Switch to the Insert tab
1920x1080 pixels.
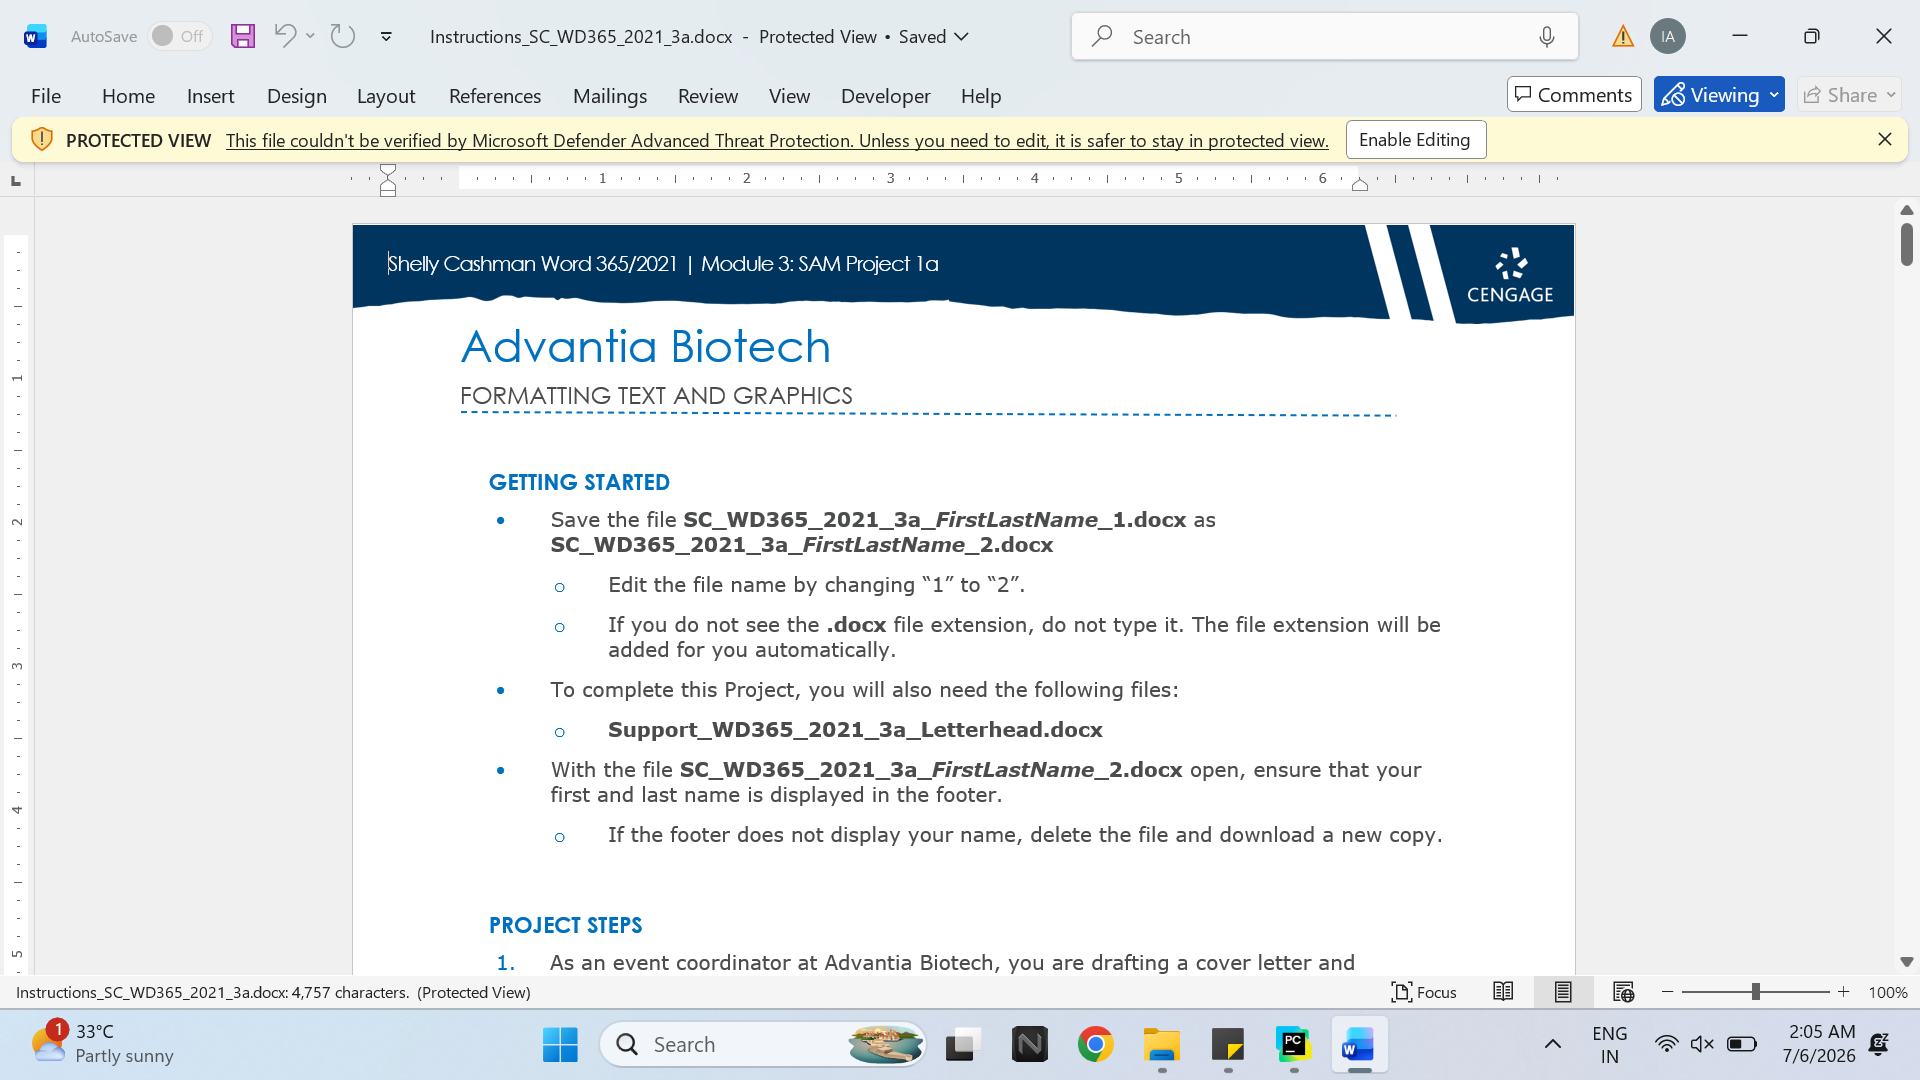(210, 96)
